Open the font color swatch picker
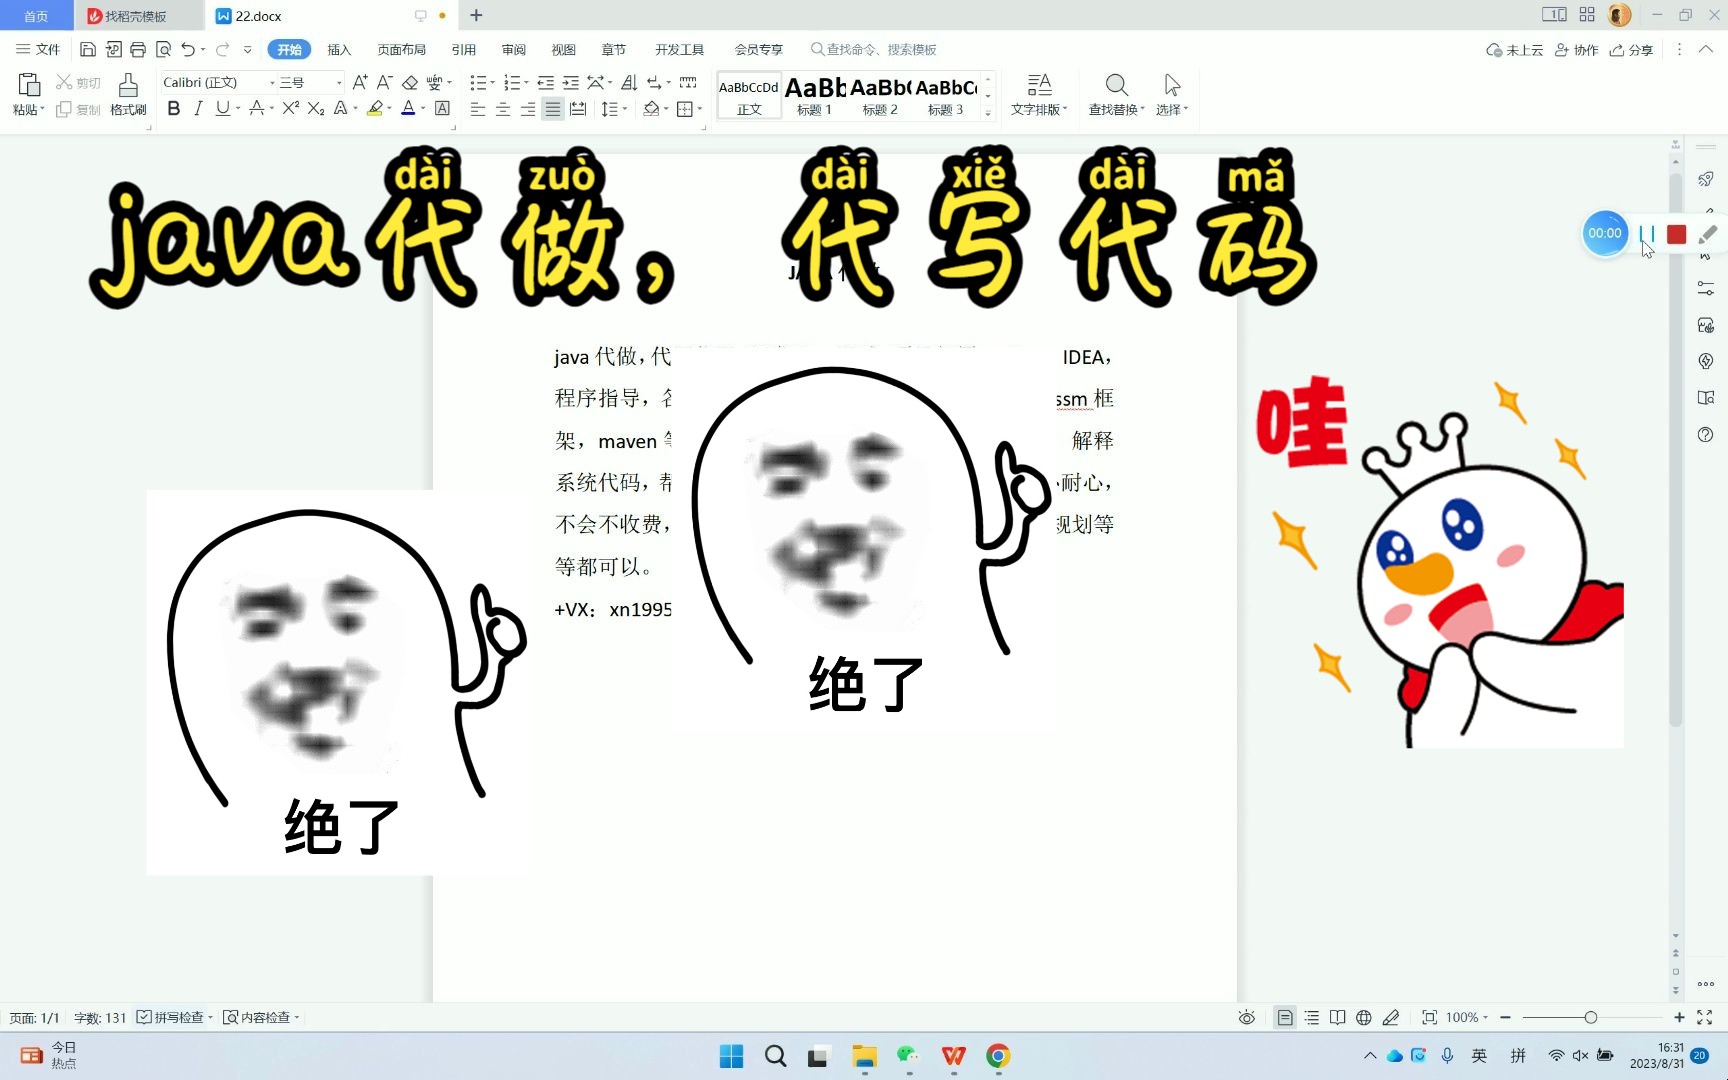Screen dimensions: 1728x1080 [421, 109]
